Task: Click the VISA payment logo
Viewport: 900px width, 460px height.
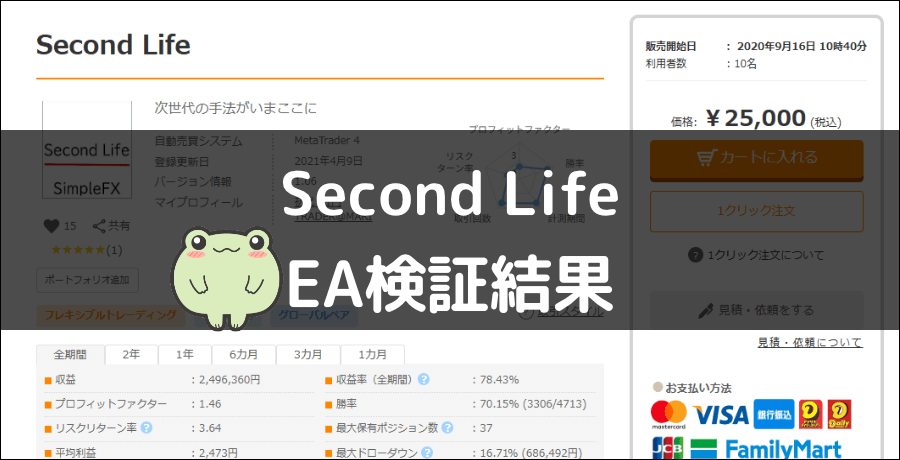Action: 720,415
